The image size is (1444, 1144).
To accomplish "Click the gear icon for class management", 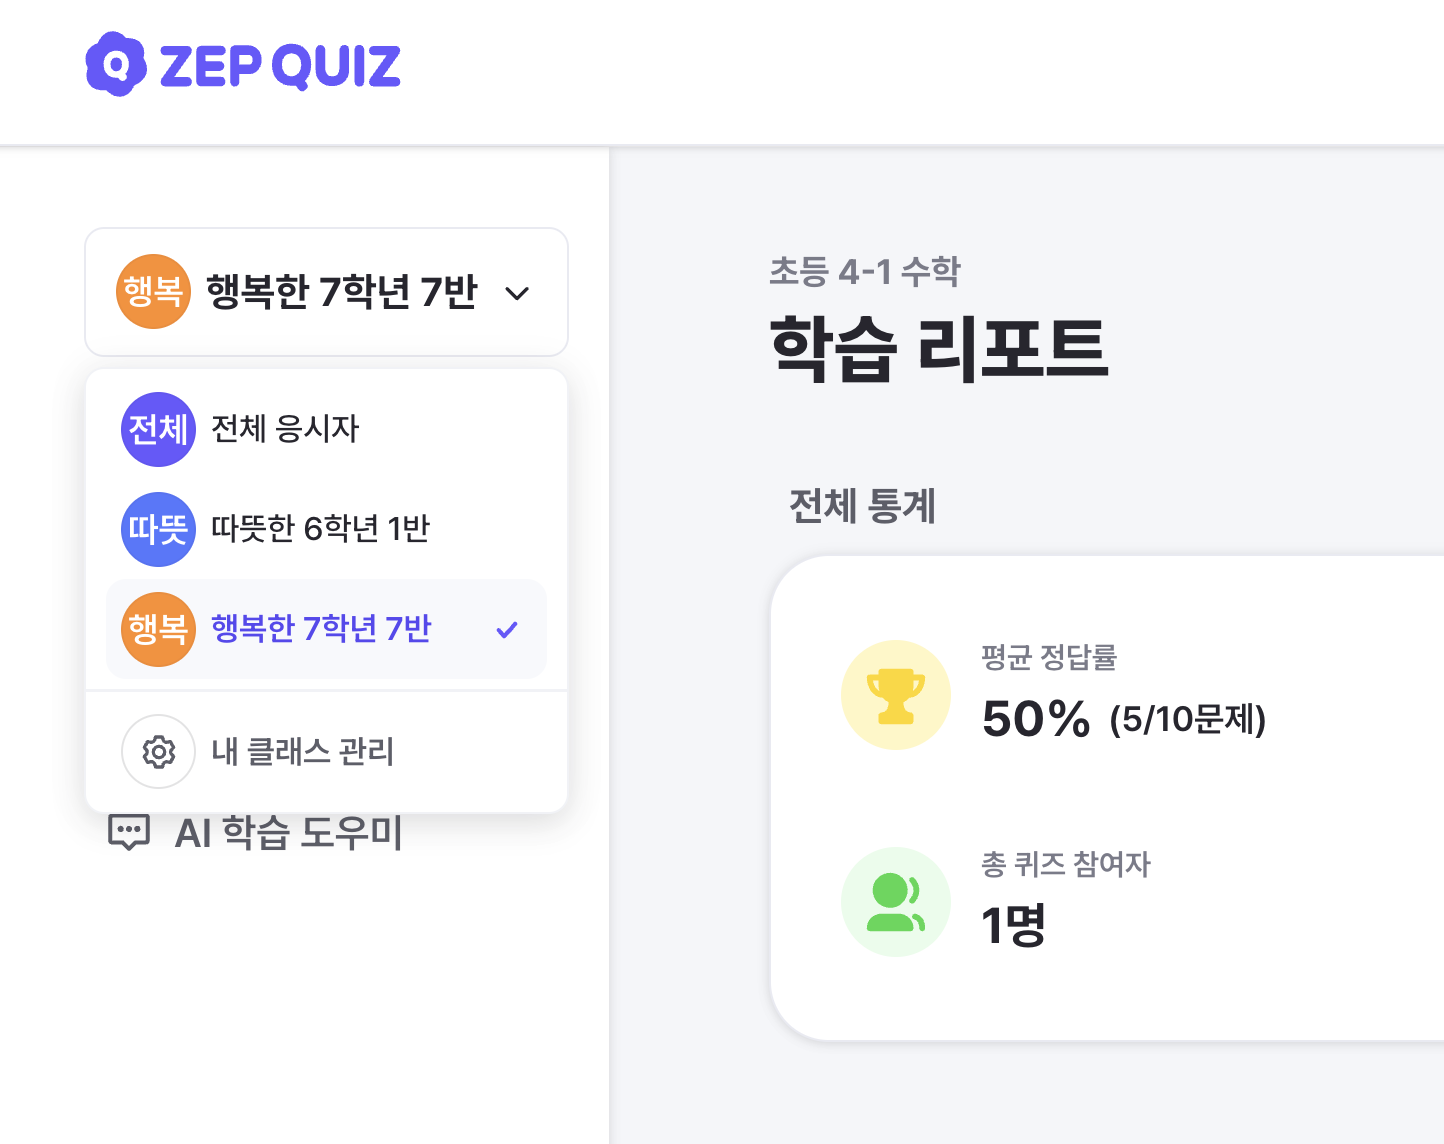I will 158,751.
